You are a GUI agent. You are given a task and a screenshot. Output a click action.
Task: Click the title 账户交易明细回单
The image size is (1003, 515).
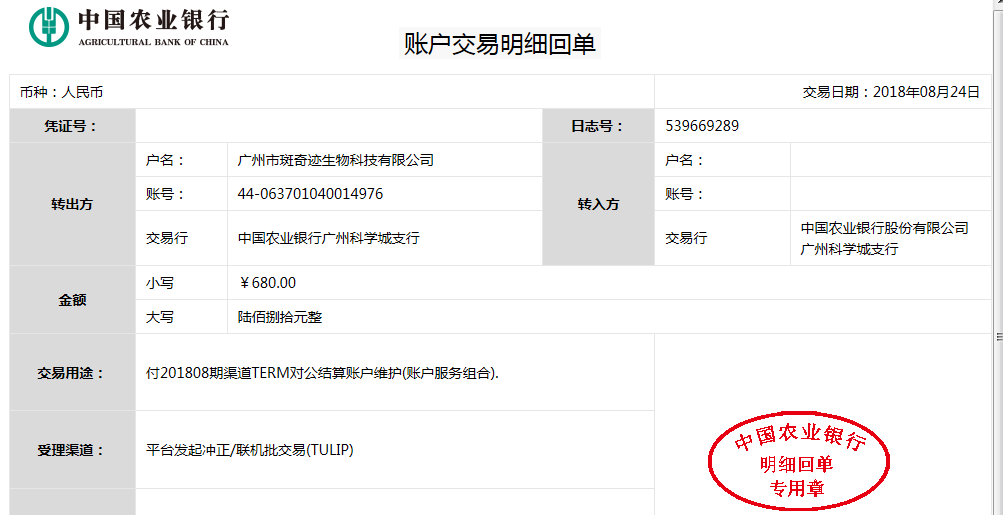(500, 44)
